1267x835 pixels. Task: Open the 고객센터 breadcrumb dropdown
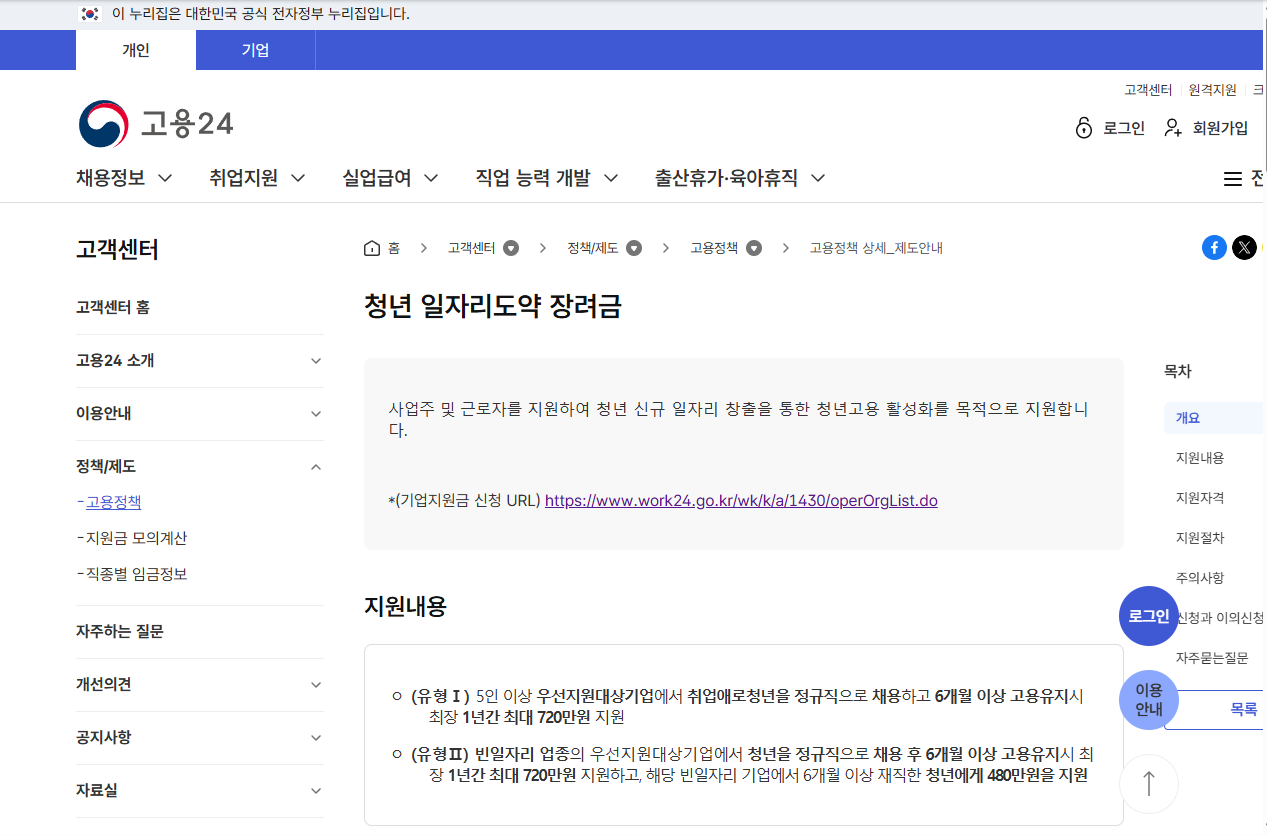tap(510, 247)
